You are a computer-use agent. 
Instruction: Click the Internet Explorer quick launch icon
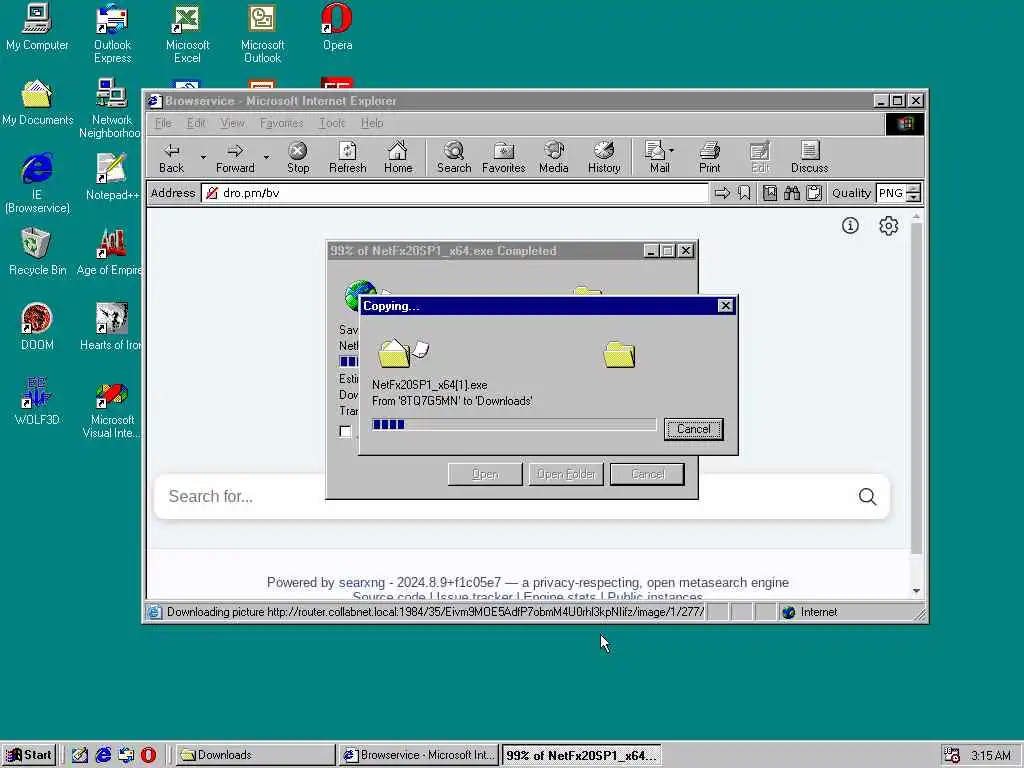[103, 755]
